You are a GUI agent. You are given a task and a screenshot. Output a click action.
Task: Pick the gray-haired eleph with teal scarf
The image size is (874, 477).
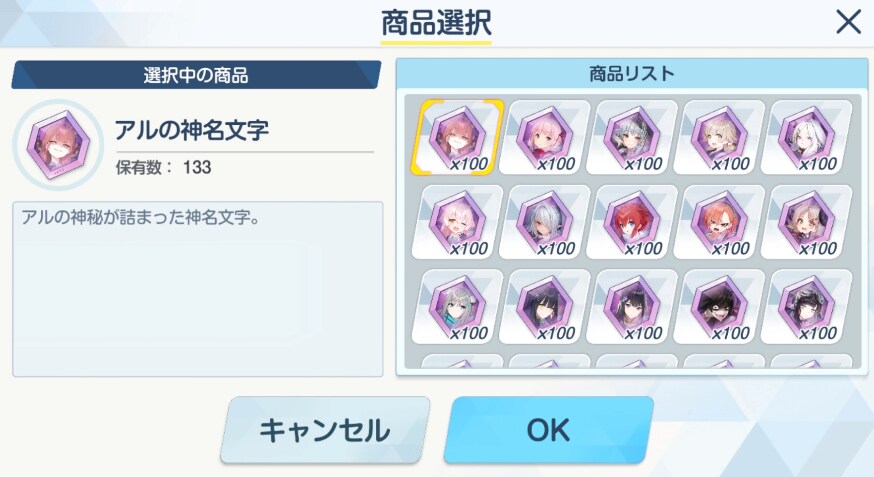458,306
